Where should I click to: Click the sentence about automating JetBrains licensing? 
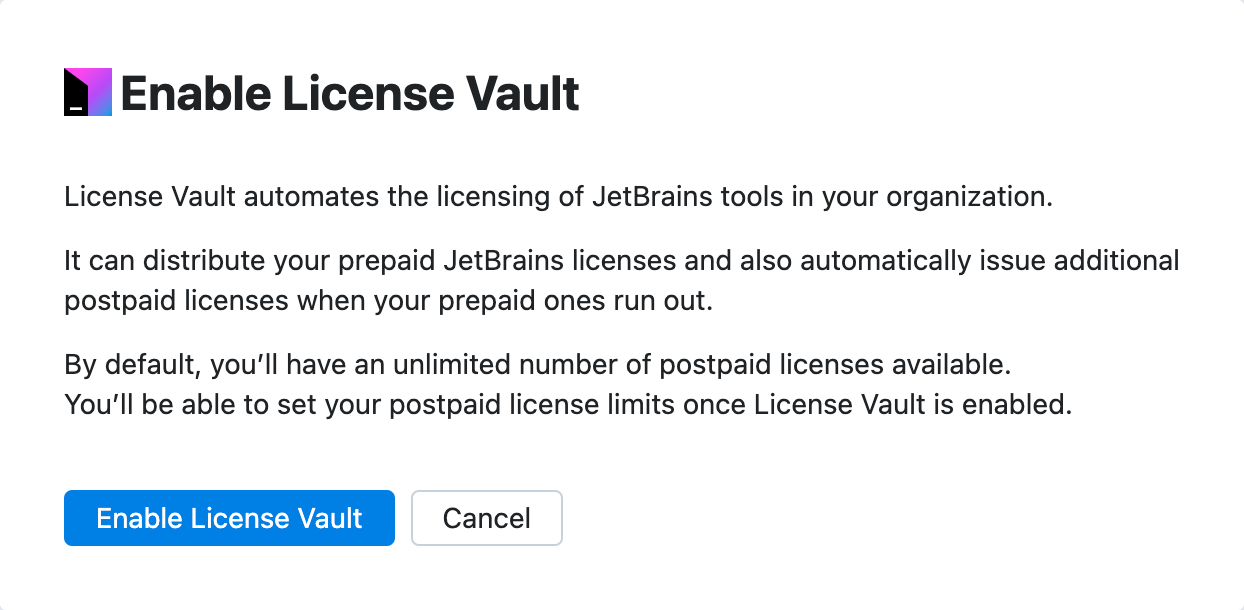coord(558,196)
